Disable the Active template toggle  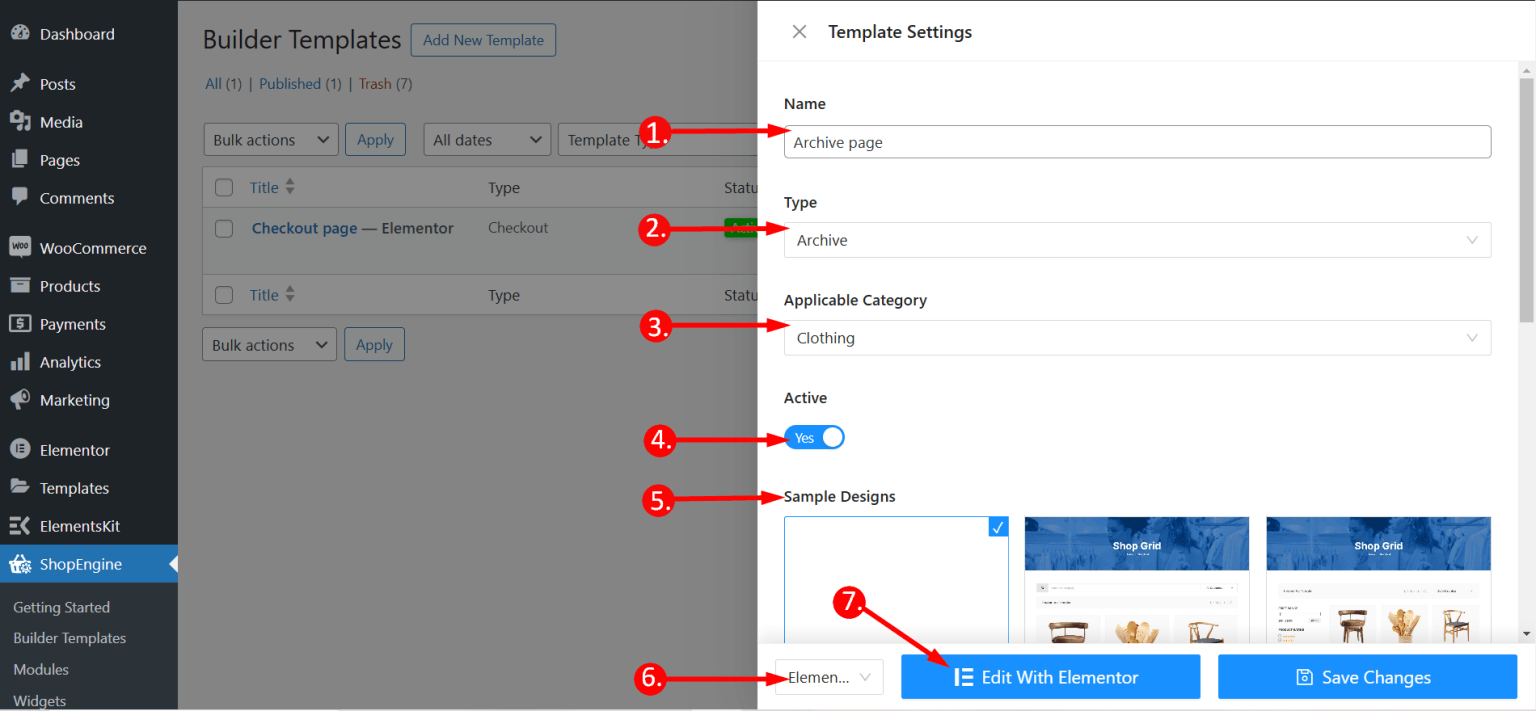(815, 437)
